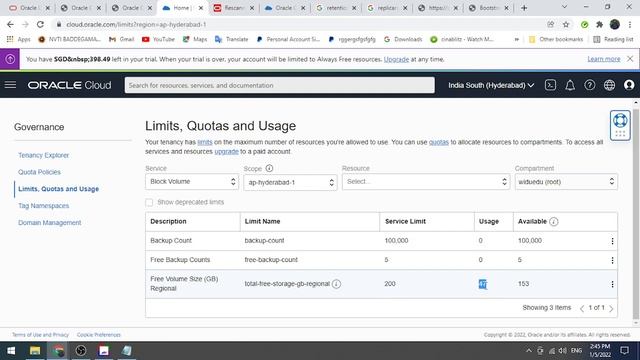Open Terms of Use and Privacy link
640x360 pixels.
click(x=40, y=335)
